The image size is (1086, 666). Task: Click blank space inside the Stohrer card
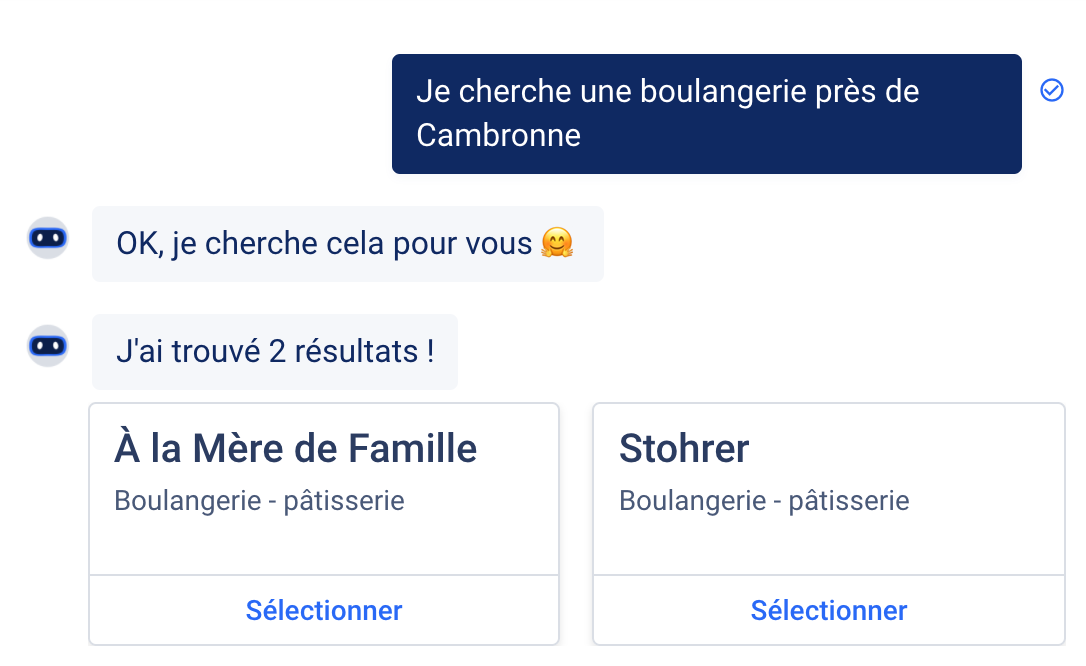pos(828,545)
